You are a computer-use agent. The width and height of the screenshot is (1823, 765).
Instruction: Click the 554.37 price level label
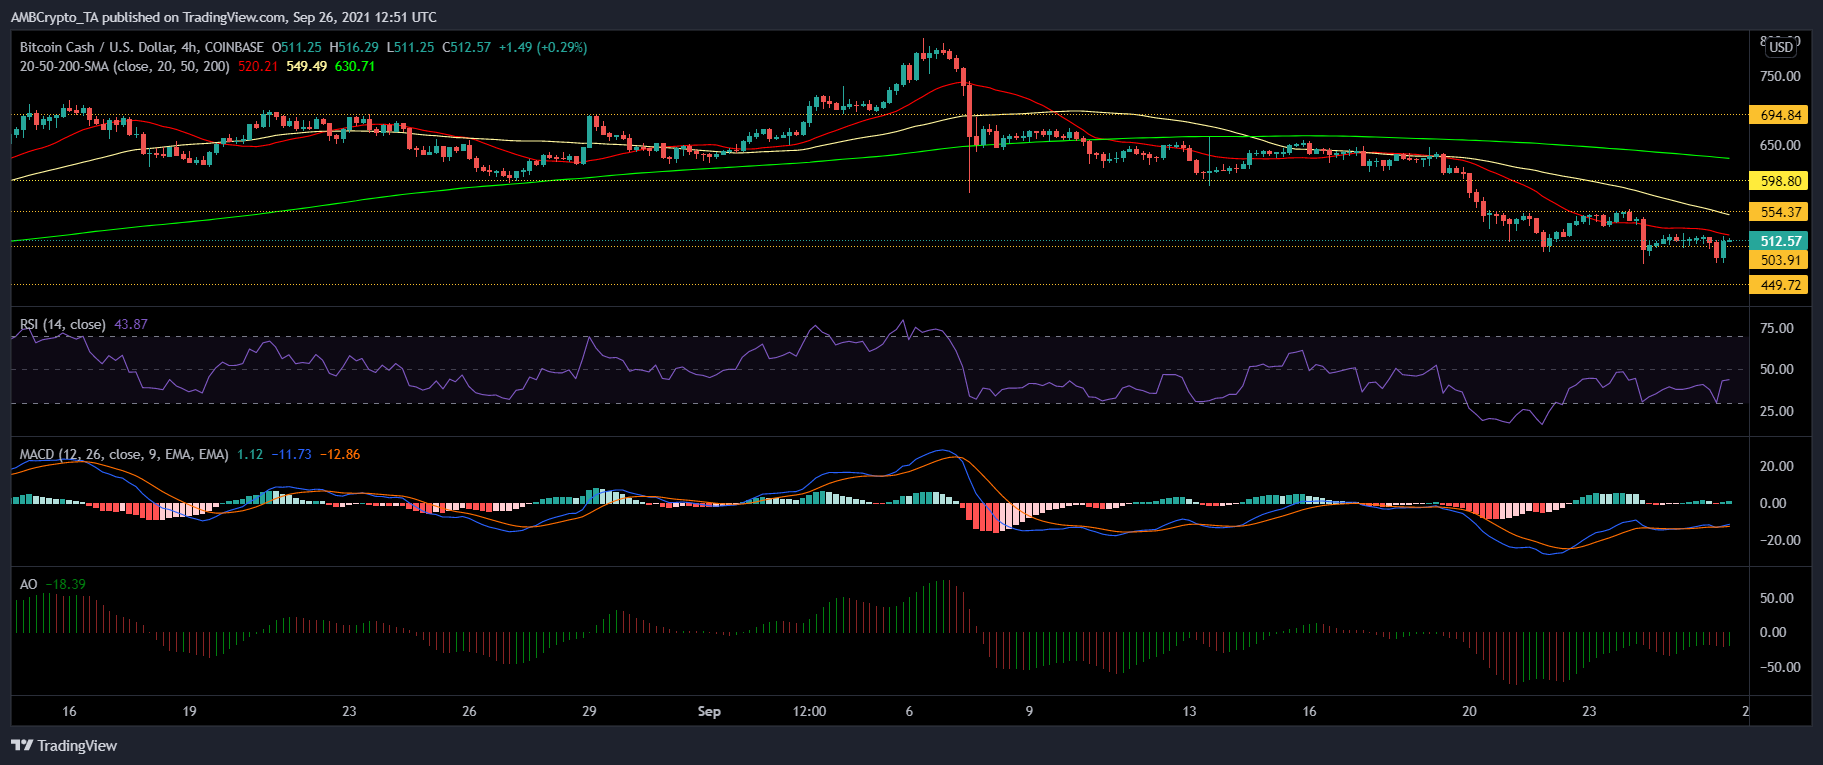pos(1780,212)
